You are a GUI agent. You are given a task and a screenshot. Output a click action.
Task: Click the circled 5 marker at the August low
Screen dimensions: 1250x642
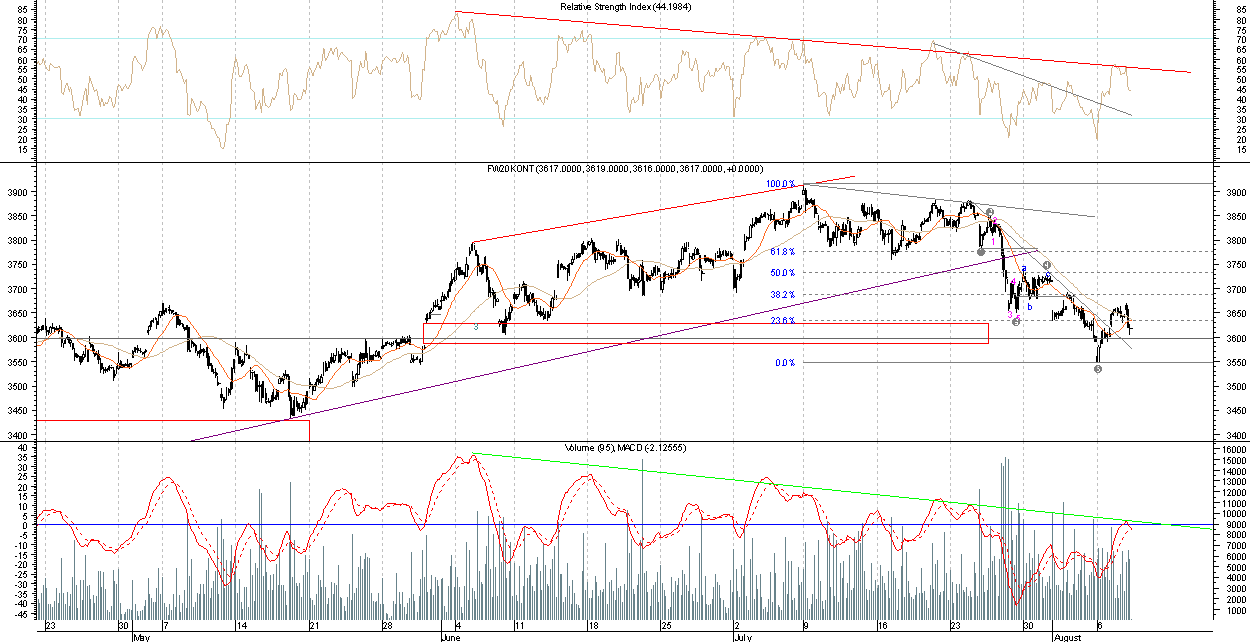tap(1098, 369)
